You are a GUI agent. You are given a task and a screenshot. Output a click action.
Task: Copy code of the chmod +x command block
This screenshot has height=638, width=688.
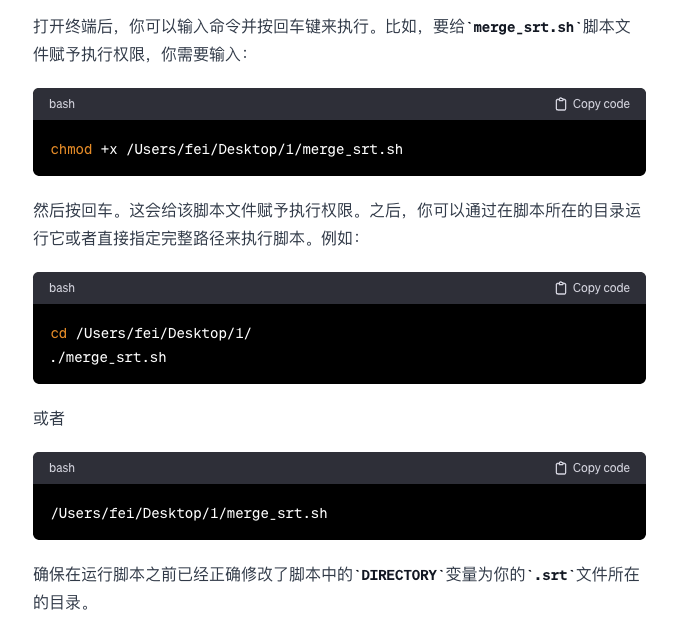pyautogui.click(x=592, y=104)
